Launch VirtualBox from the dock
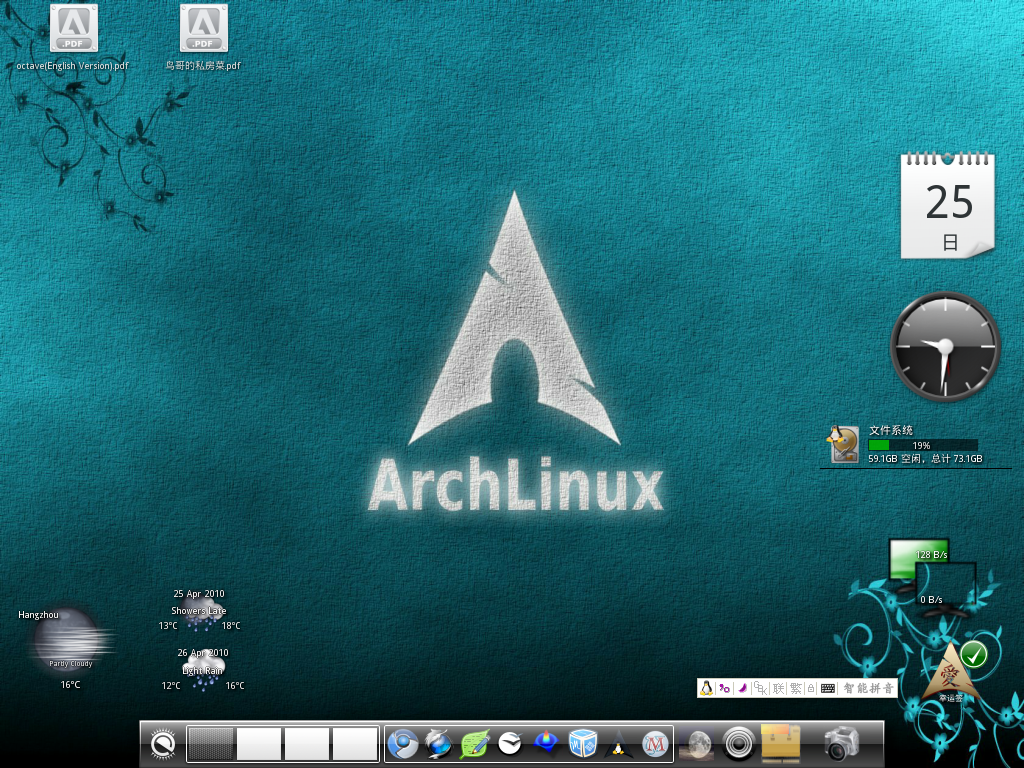The height and width of the screenshot is (768, 1024). [x=582, y=743]
